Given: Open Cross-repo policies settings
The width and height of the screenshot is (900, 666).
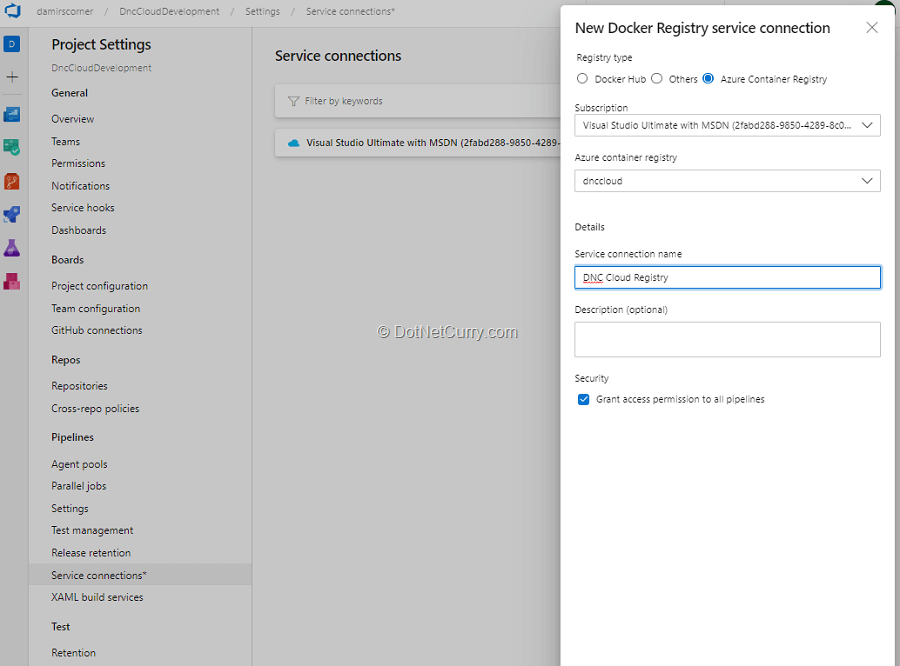Looking at the screenshot, I should pos(95,409).
